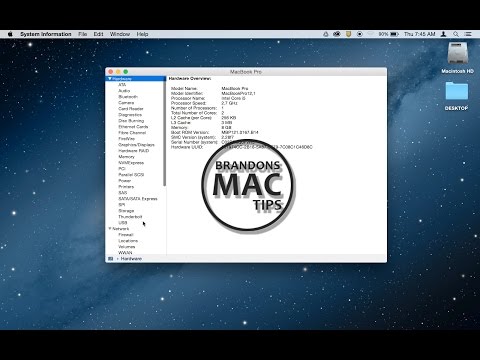Screen dimensions: 480x360
Task: Select SAS in the sidebar
Action: point(122,193)
